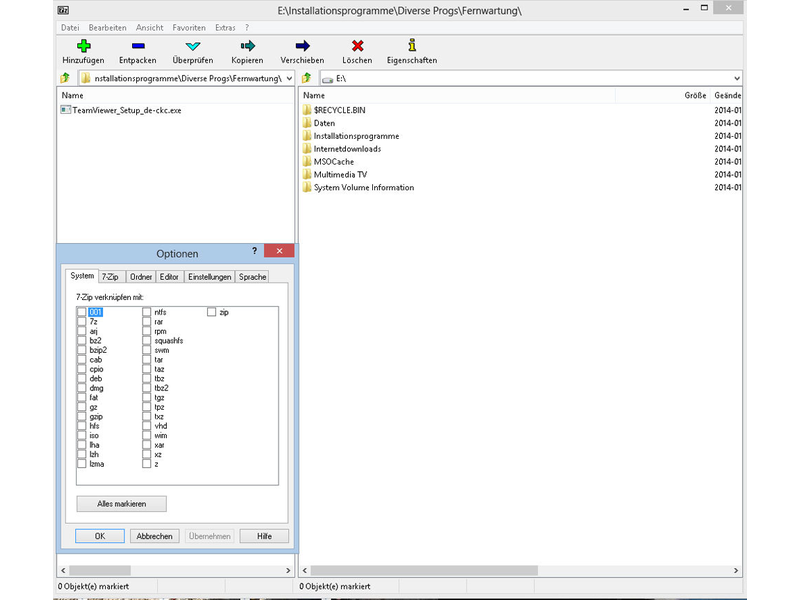
Task: Click the 7-Zip application icon in title bar
Action: pyautogui.click(x=63, y=10)
